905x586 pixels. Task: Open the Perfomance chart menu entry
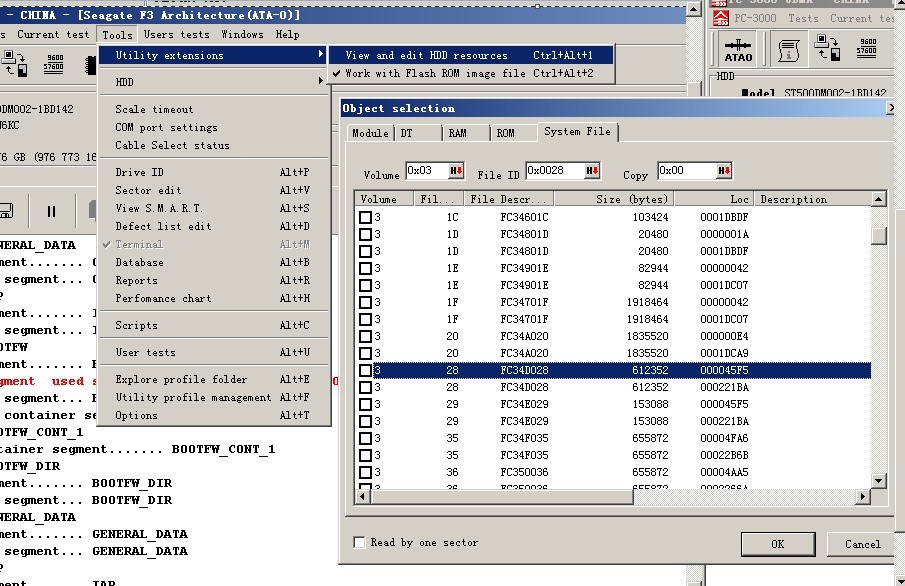point(214,298)
